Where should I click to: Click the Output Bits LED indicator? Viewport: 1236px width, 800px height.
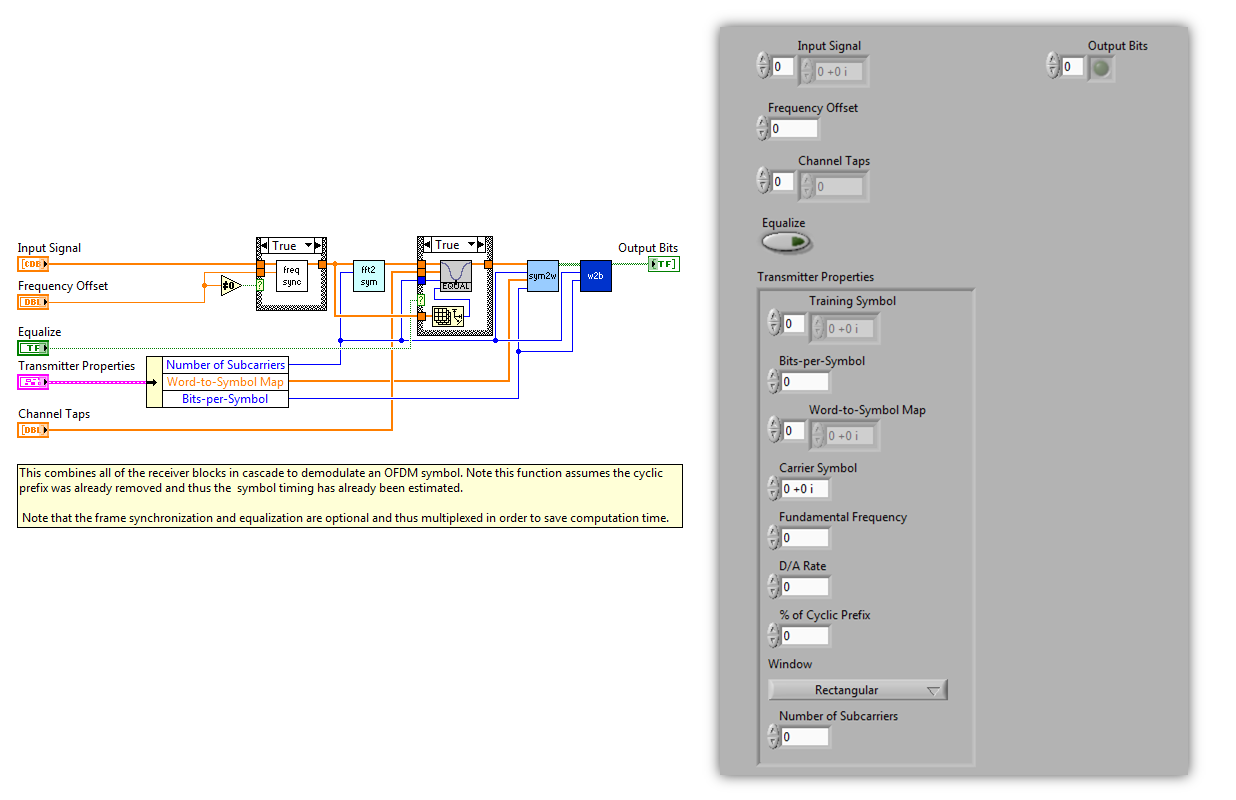[x=1100, y=66]
